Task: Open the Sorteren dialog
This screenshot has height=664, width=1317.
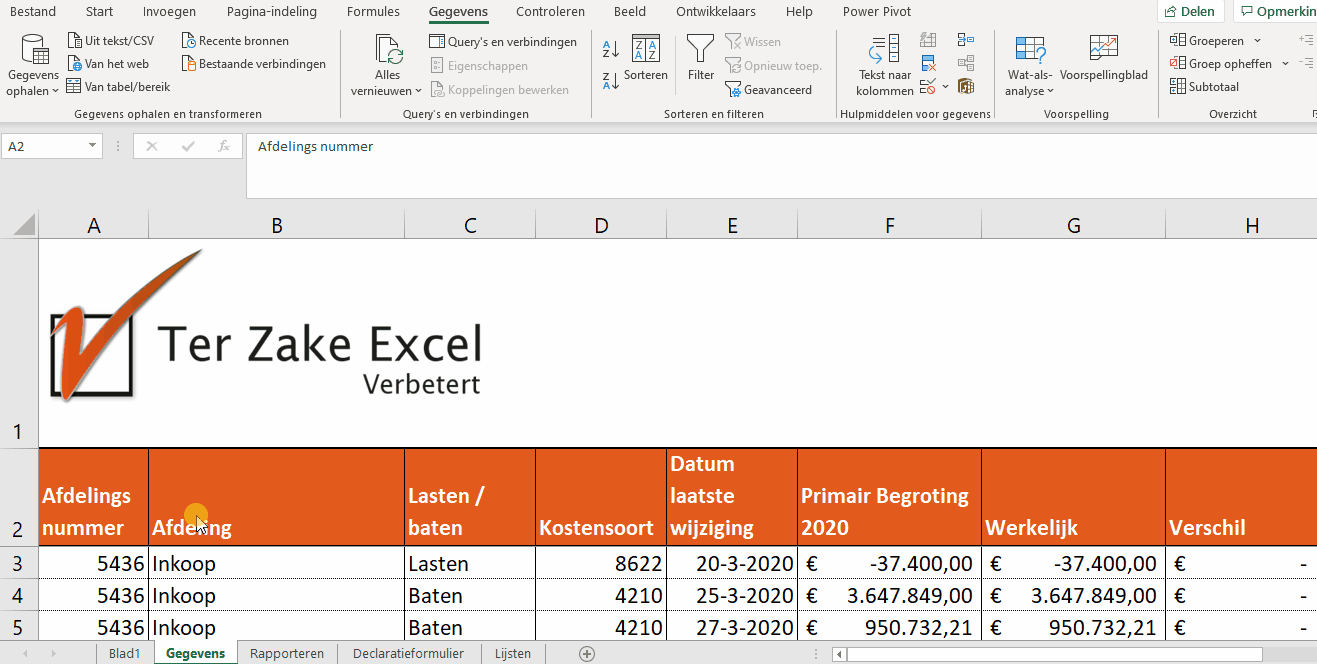Action: 646,58
